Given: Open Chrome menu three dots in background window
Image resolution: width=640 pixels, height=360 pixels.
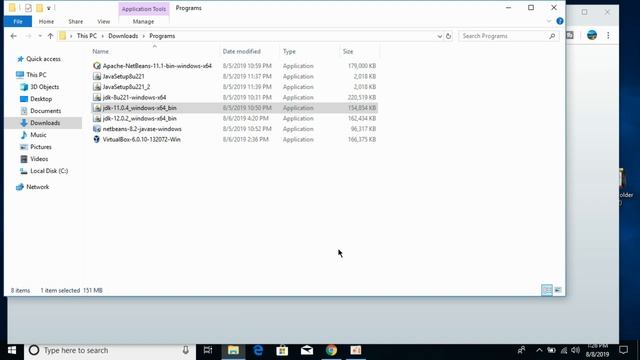Looking at the screenshot, I should point(608,36).
